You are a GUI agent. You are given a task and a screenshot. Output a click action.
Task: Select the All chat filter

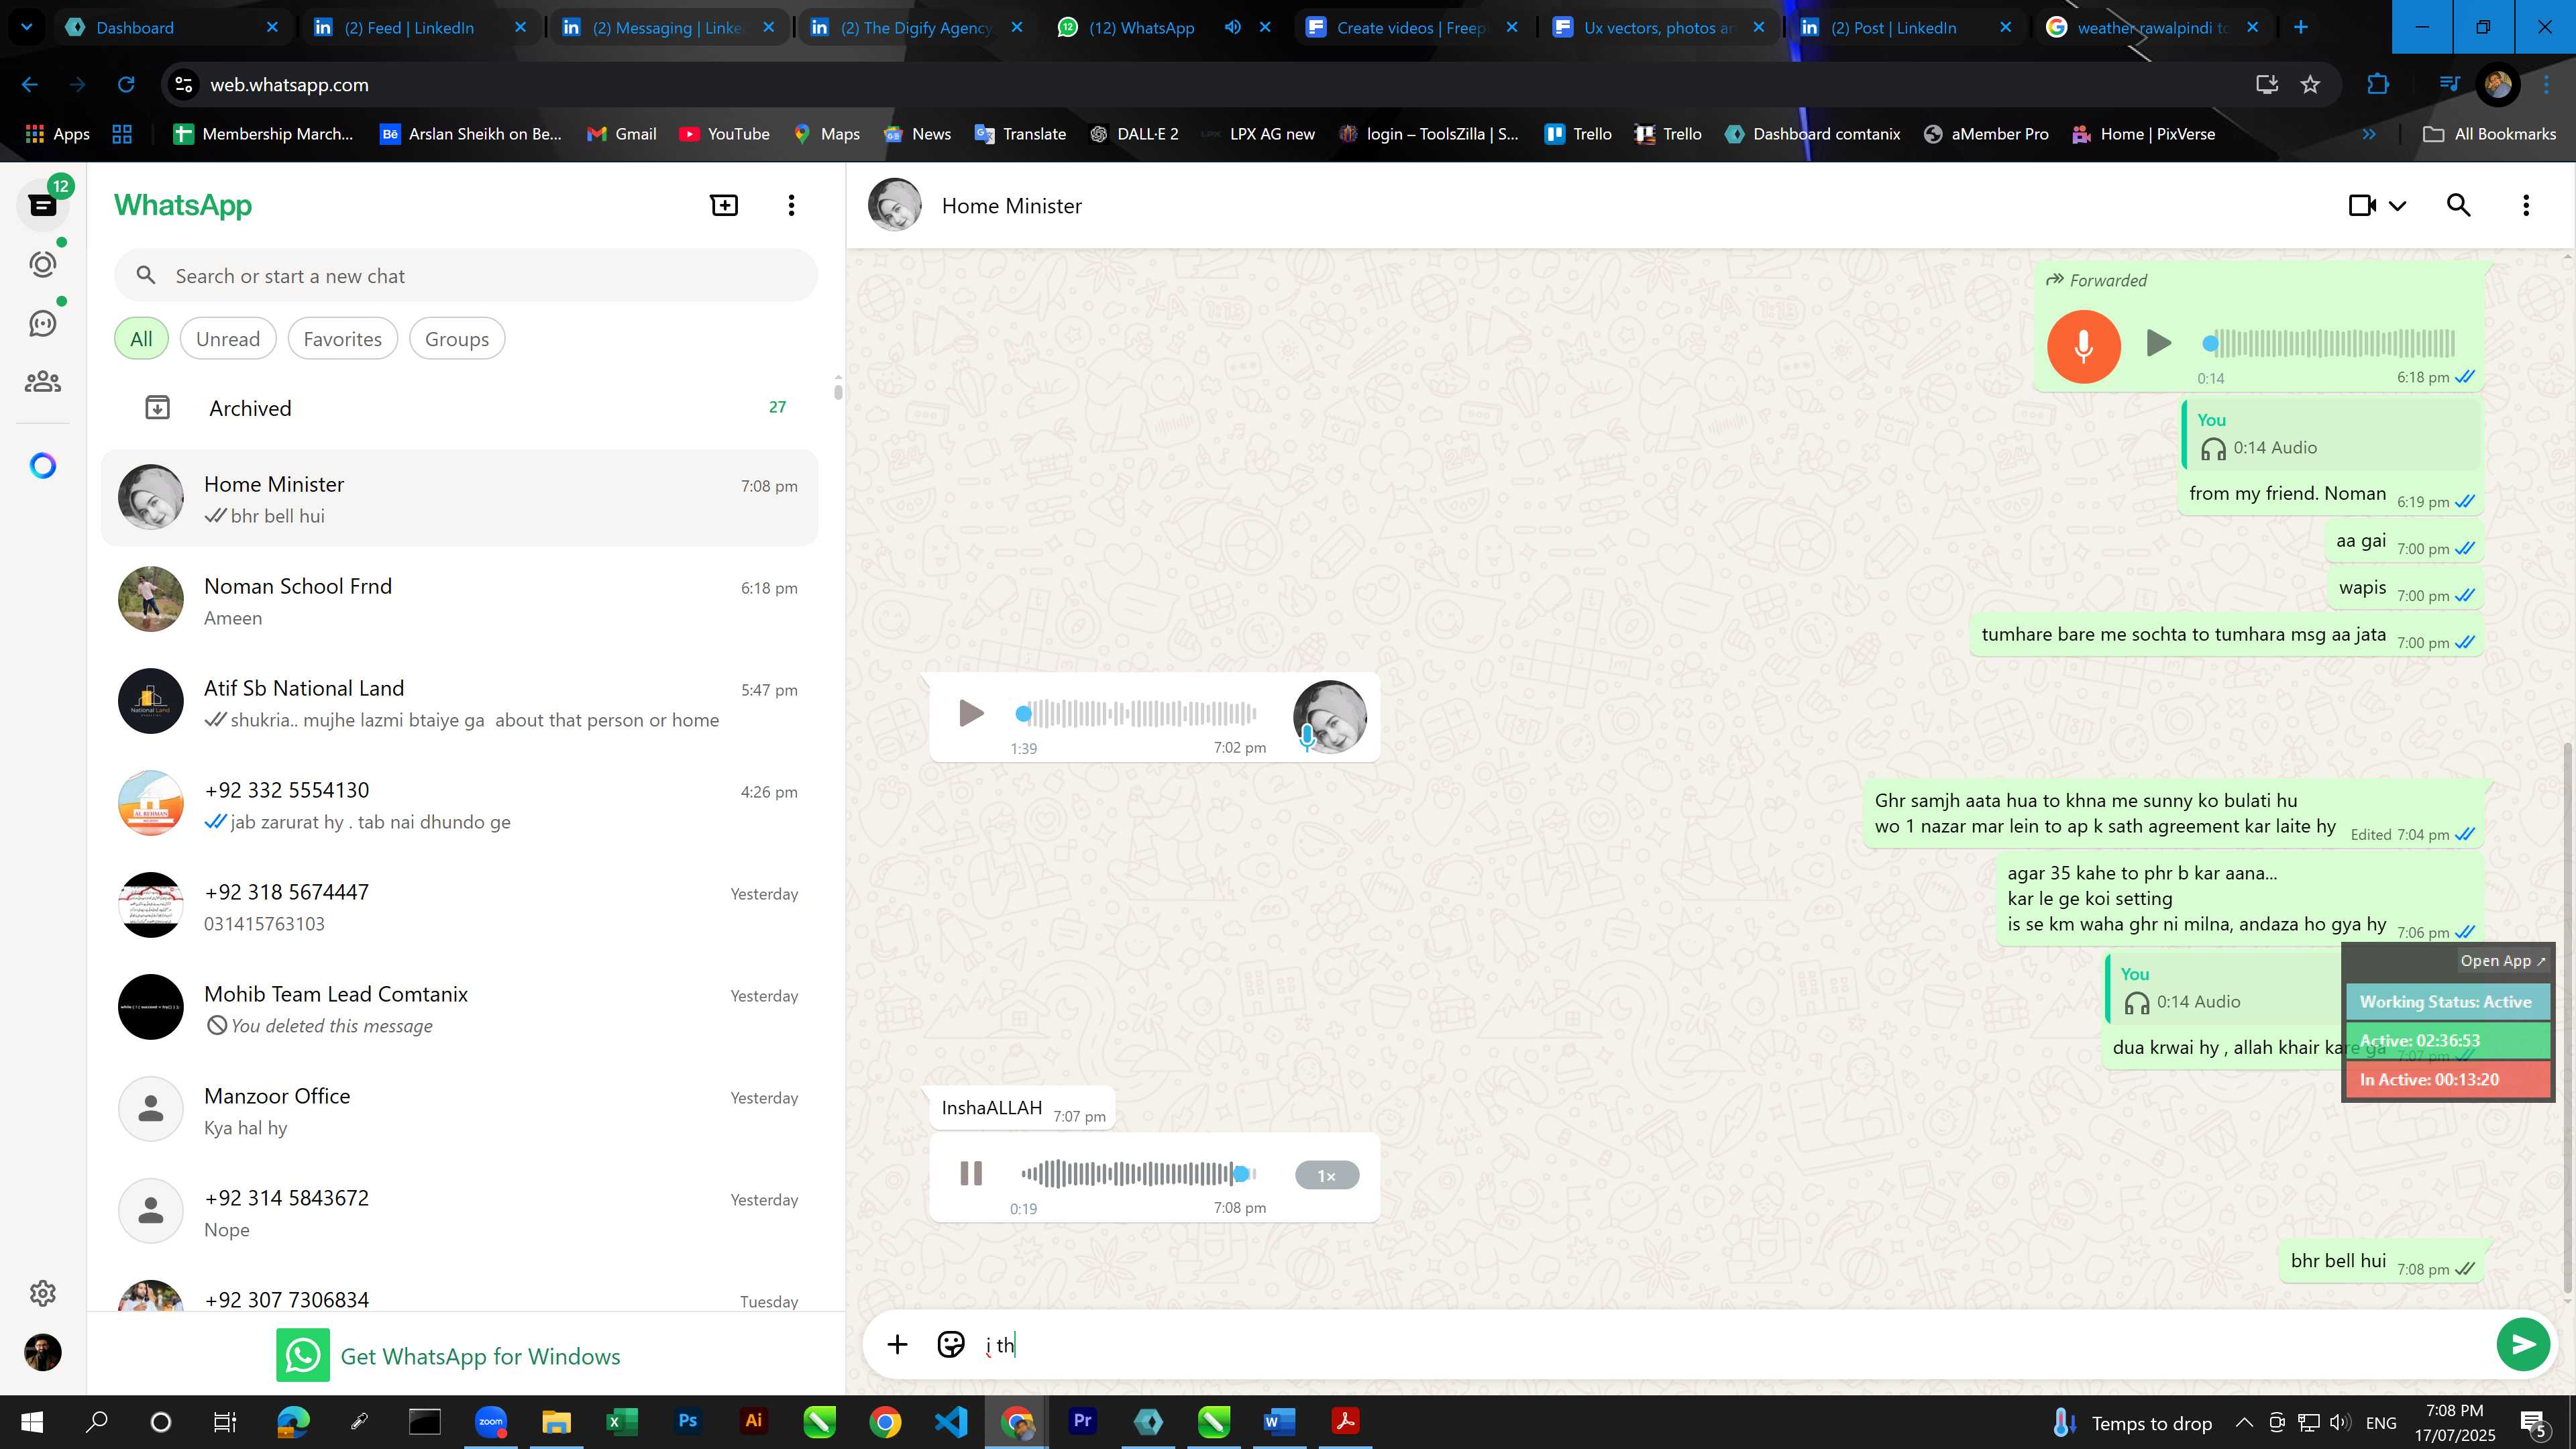pos(141,338)
